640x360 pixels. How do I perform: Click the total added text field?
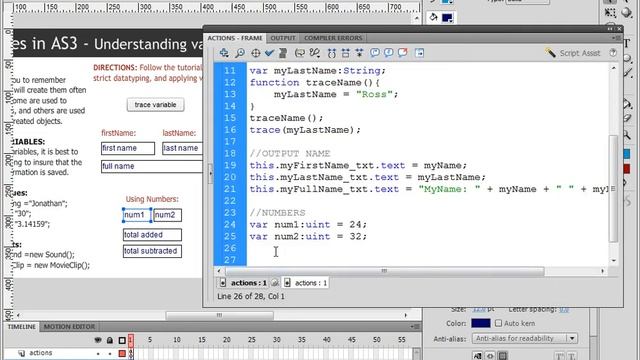pyautogui.click(x=152, y=235)
